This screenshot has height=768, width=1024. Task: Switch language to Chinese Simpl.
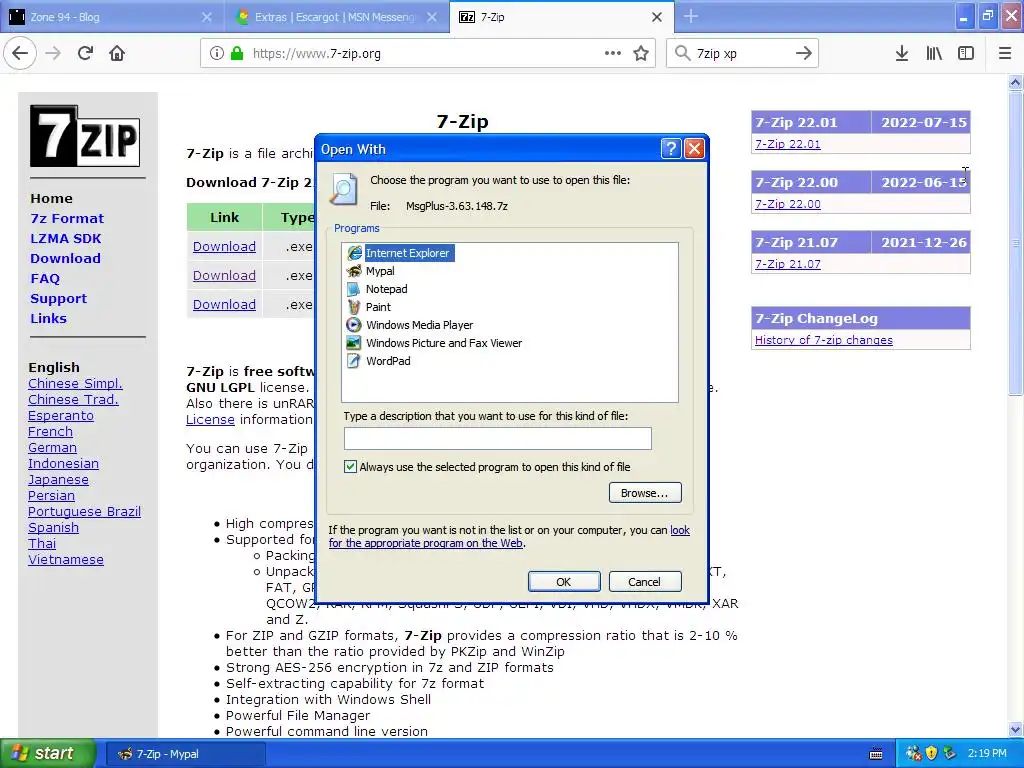75,383
